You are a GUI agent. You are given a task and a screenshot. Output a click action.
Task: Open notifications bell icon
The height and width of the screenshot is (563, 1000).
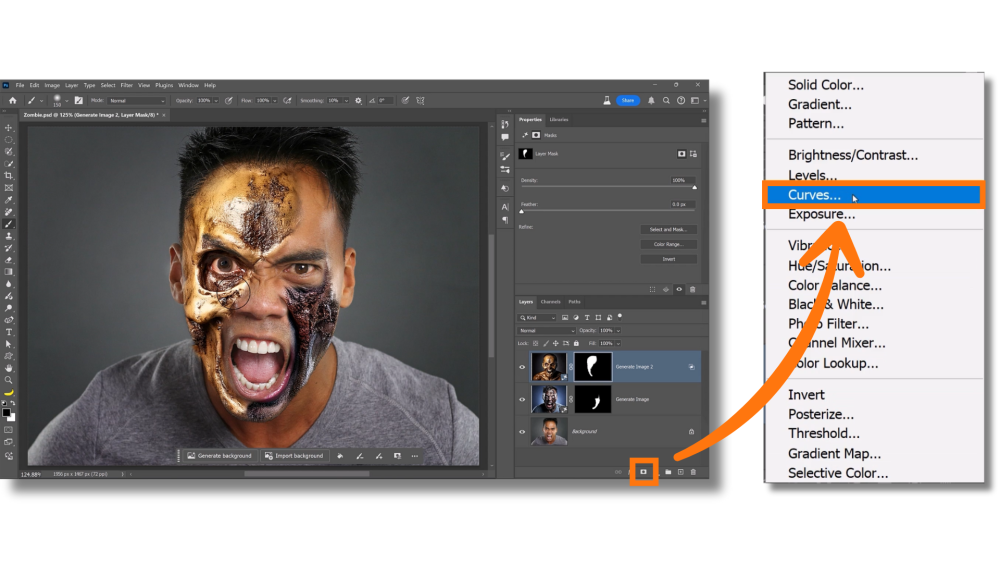click(x=651, y=100)
